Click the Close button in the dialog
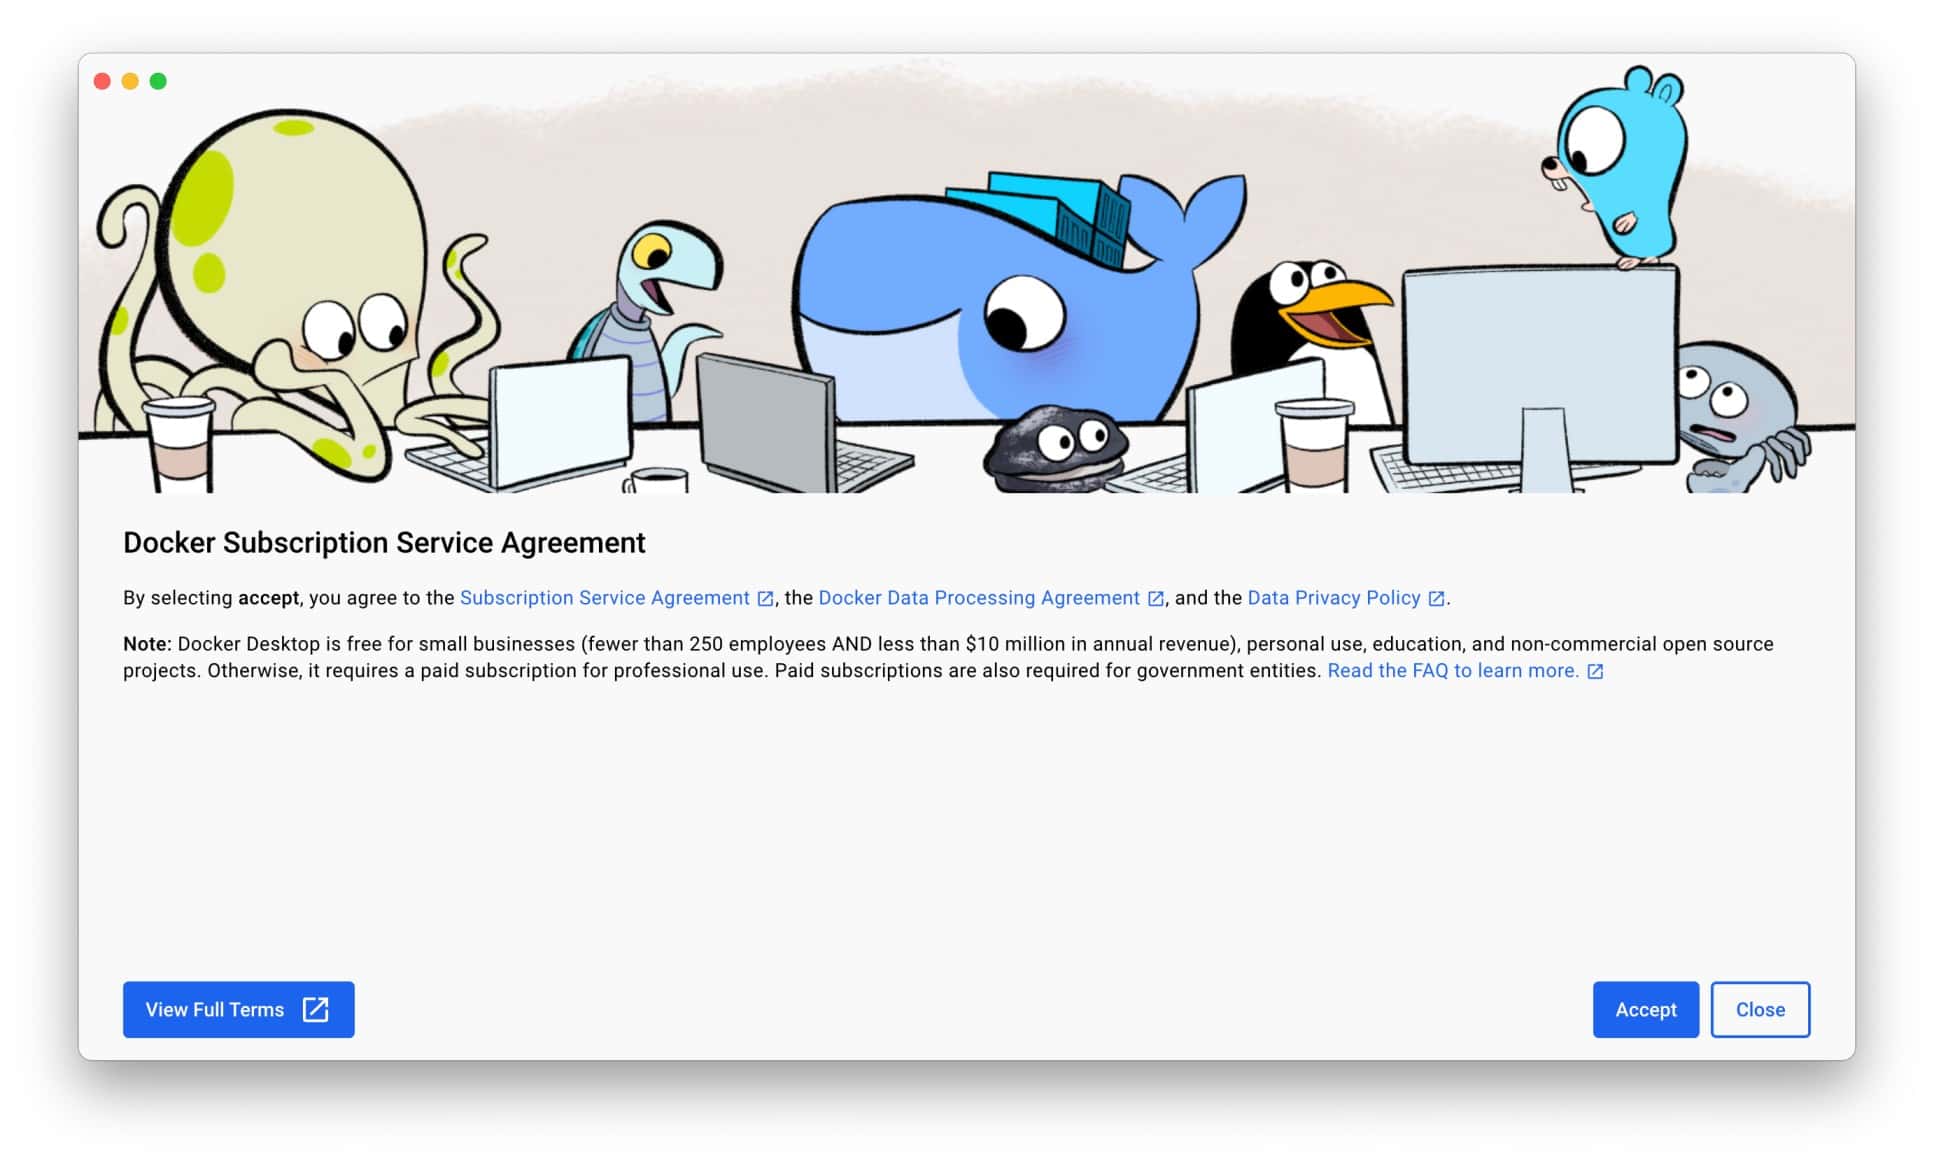 coord(1760,1009)
